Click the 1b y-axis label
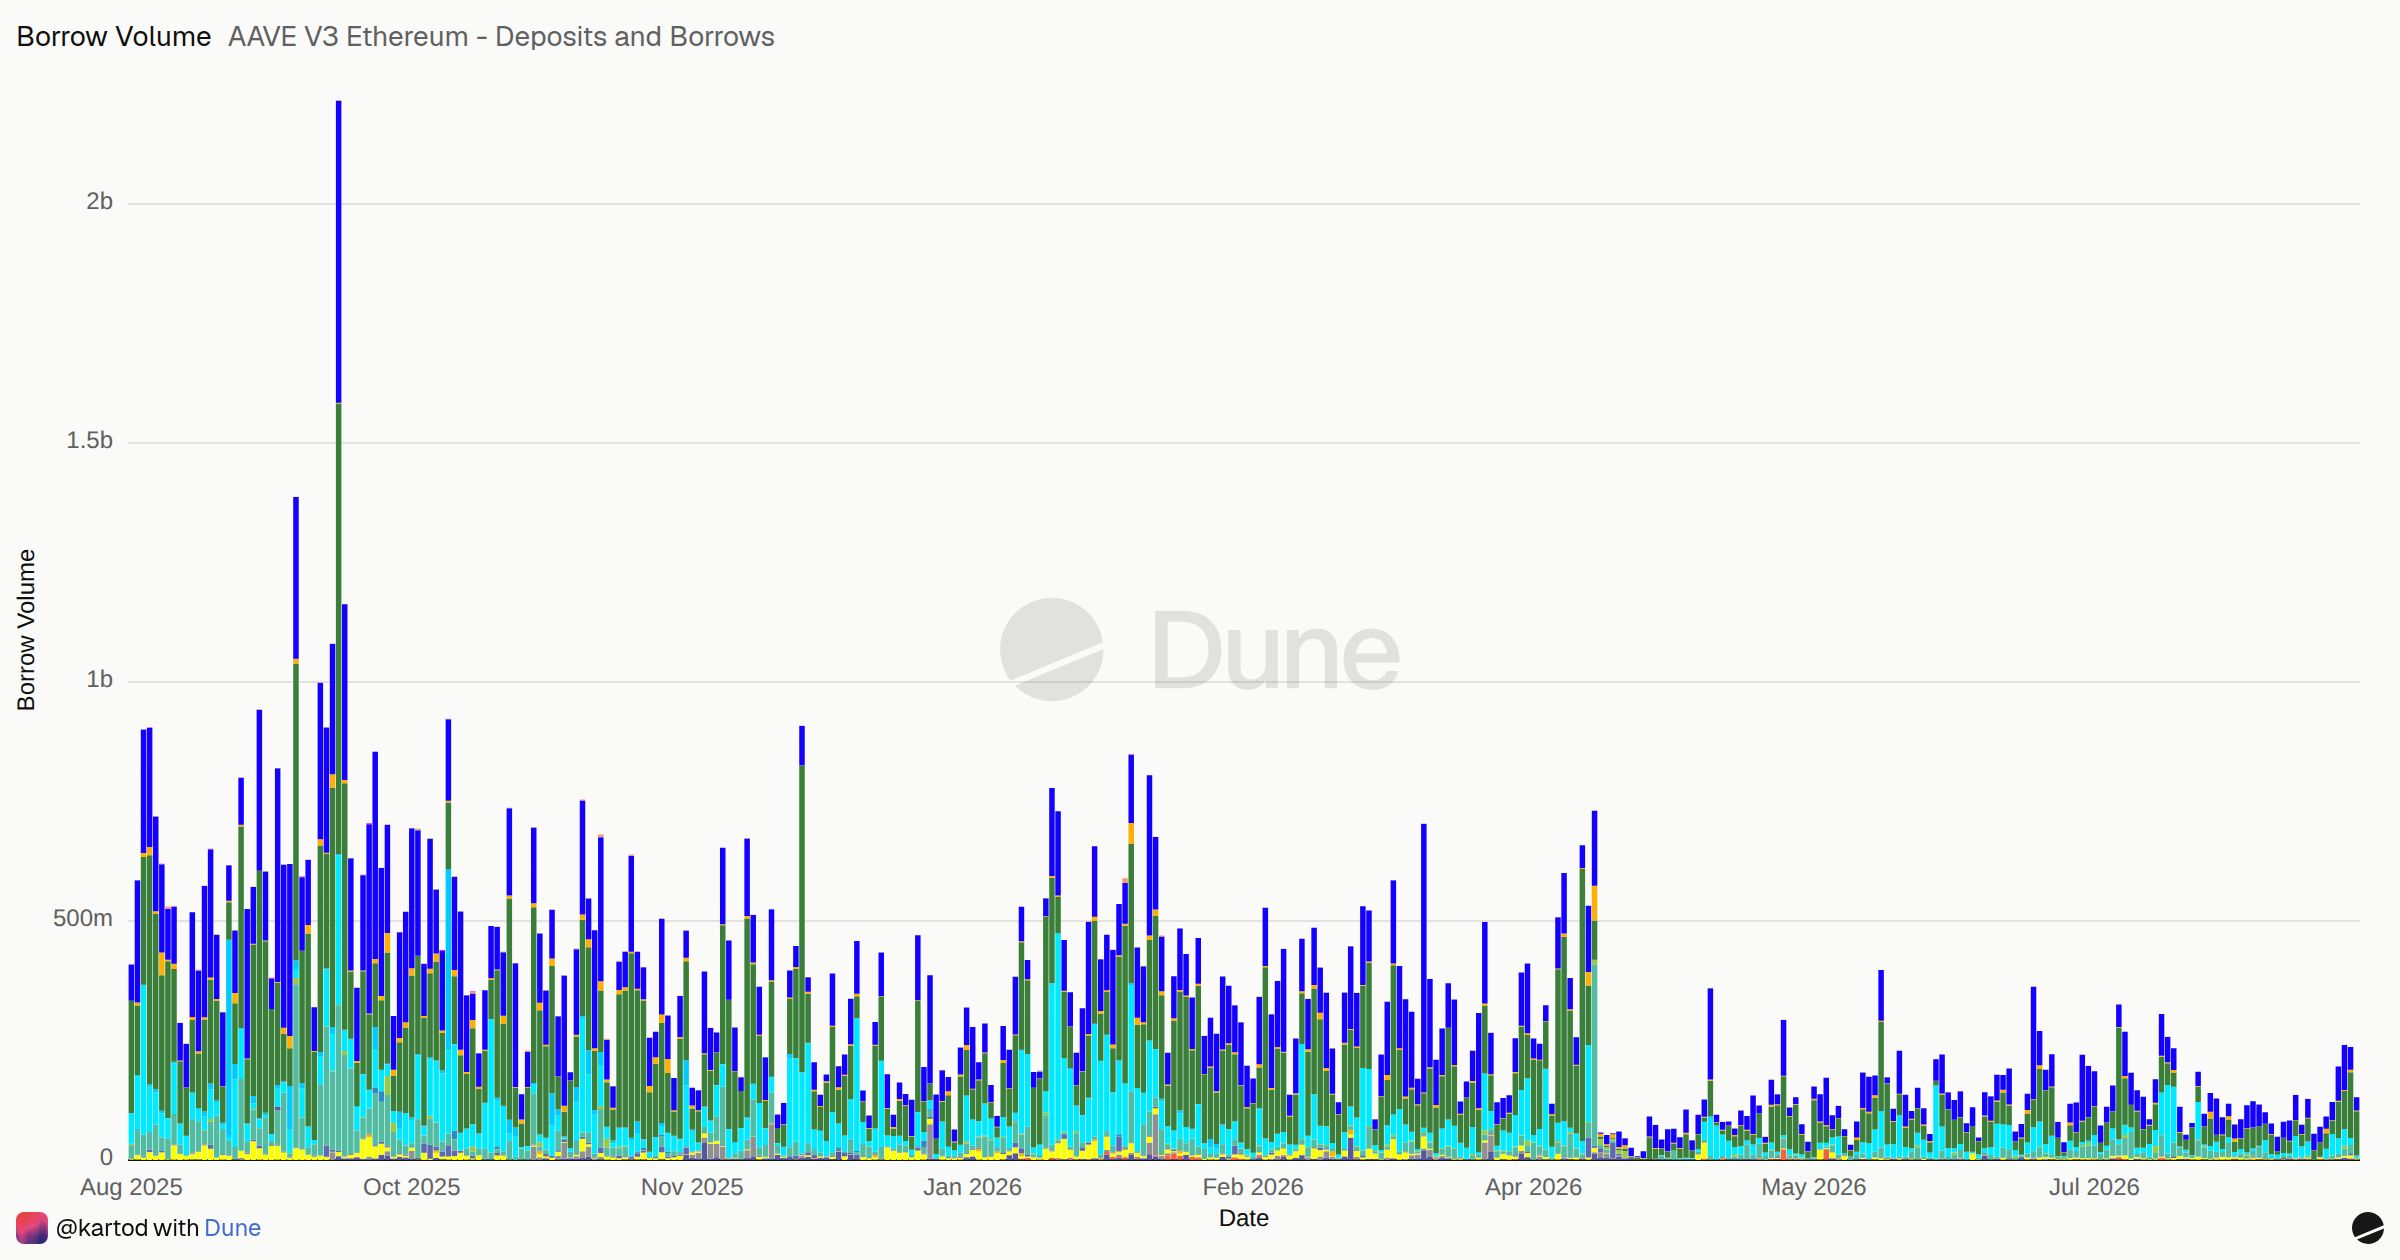 coord(99,680)
